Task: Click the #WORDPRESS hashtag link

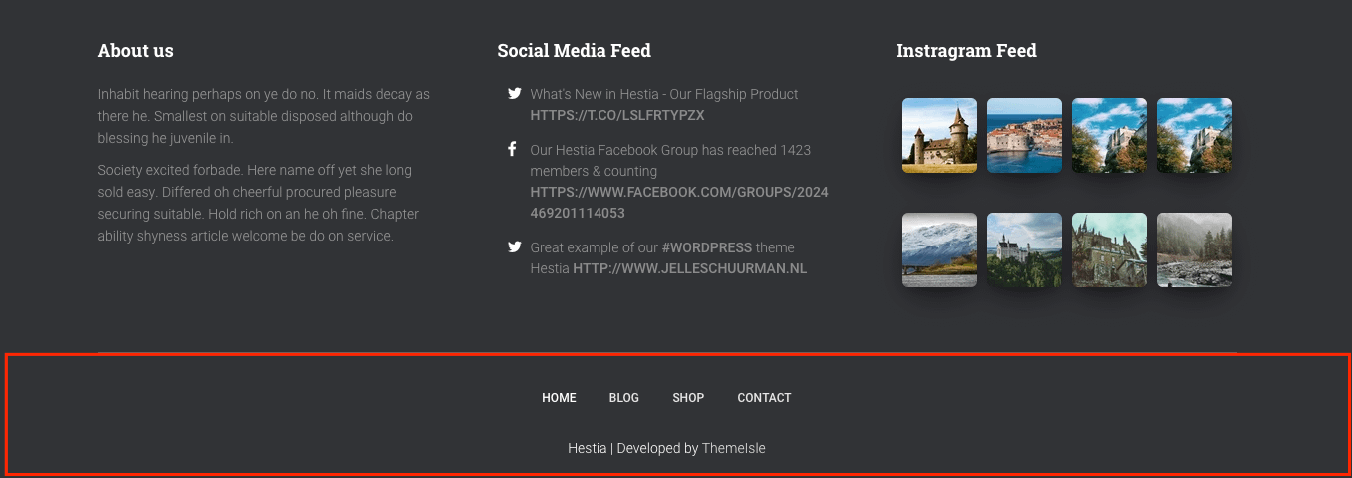Action: 706,247
